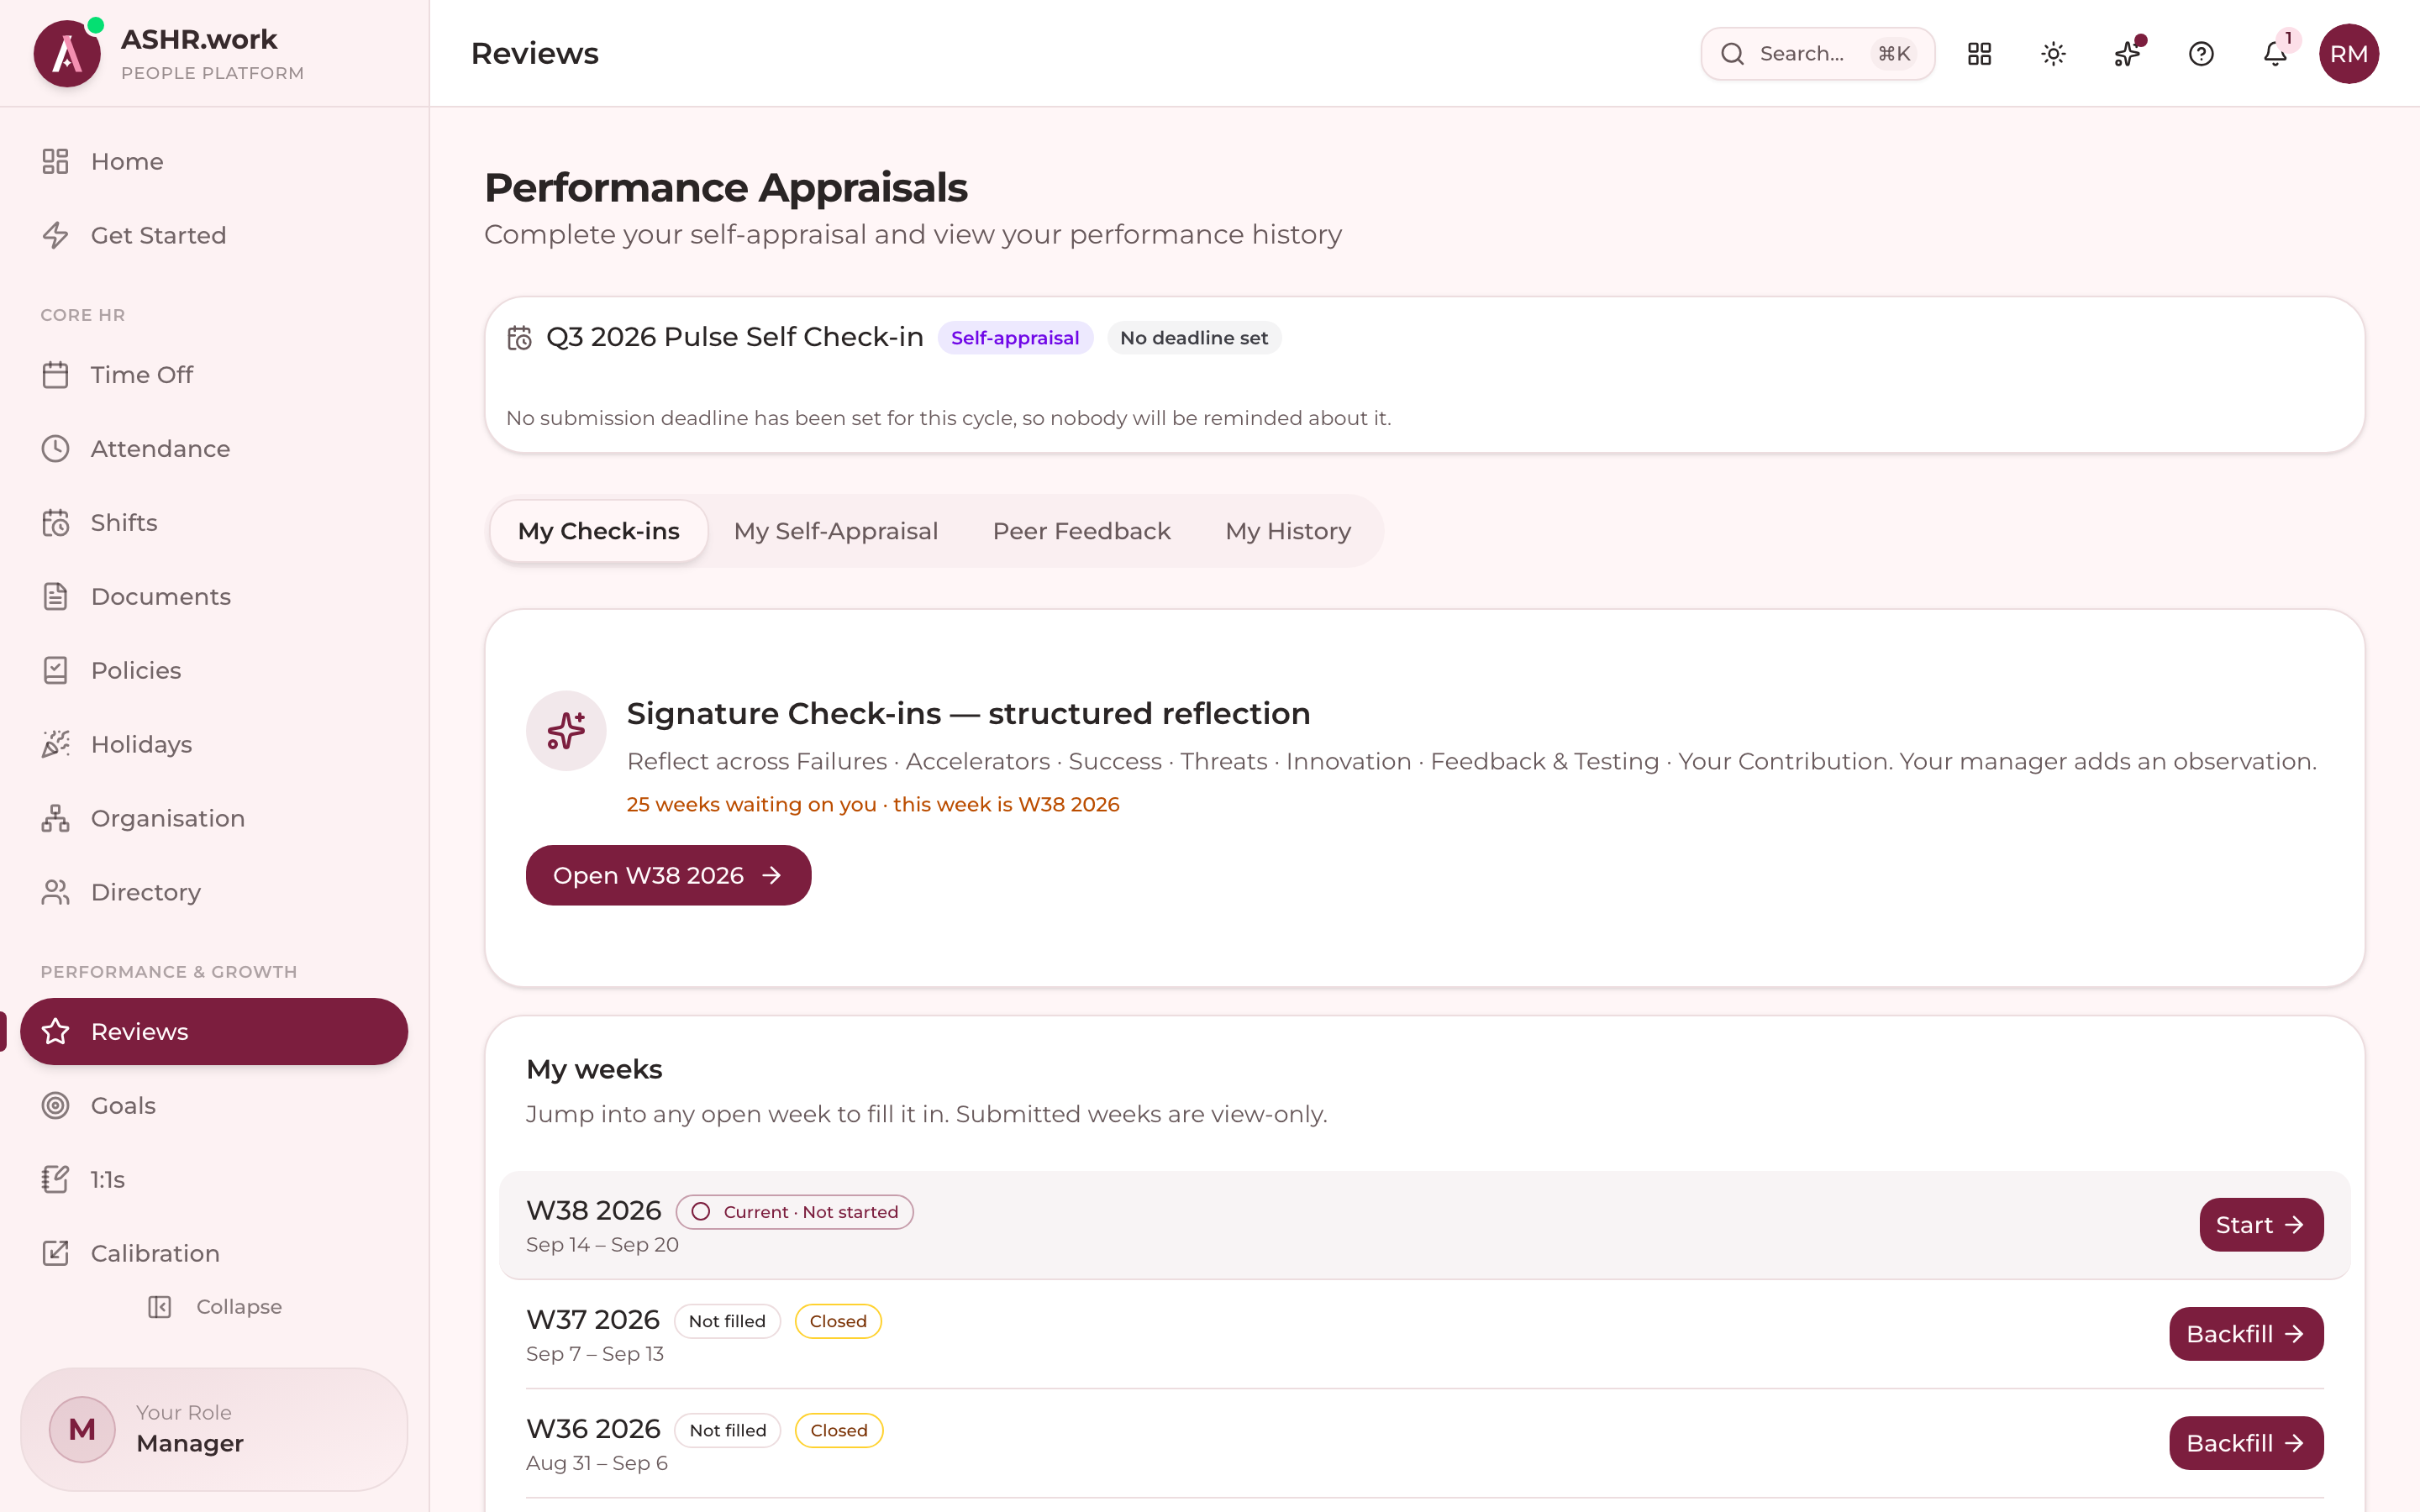The image size is (2420, 1512).
Task: Open notifications bell icon
Action: [x=2275, y=54]
